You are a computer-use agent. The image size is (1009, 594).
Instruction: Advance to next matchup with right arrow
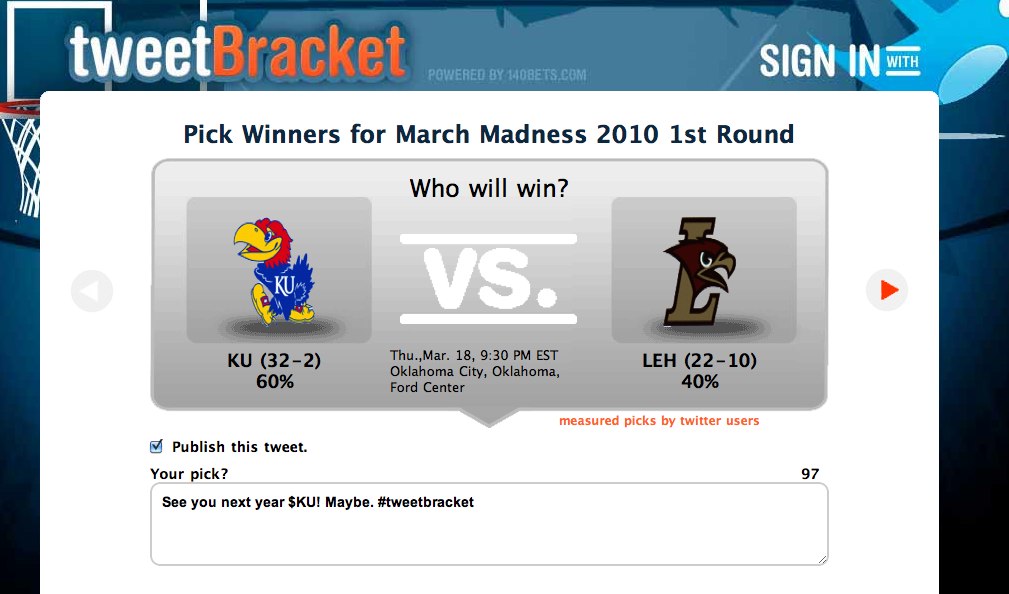(887, 290)
